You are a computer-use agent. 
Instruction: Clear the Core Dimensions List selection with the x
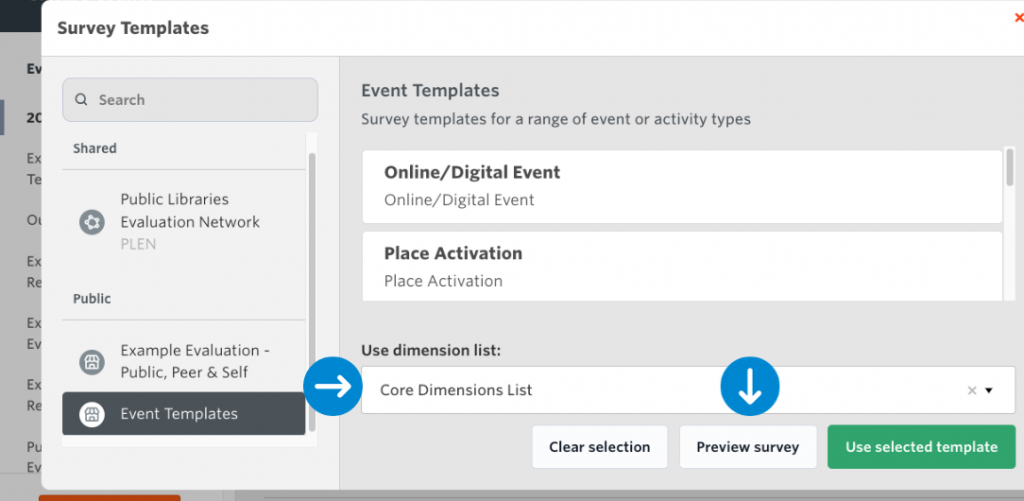tap(971, 391)
